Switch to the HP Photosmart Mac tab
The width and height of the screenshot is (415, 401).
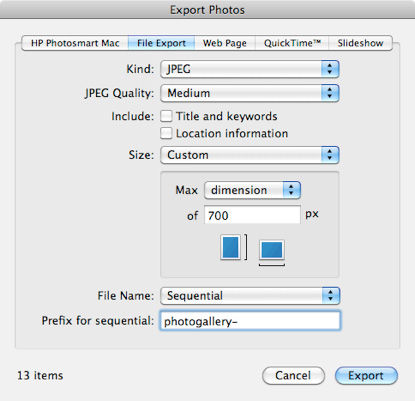pyautogui.click(x=75, y=43)
